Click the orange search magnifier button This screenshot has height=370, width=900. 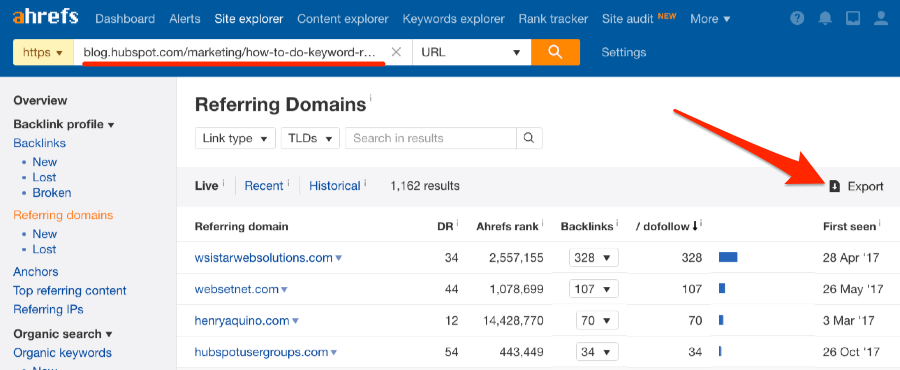coord(555,52)
